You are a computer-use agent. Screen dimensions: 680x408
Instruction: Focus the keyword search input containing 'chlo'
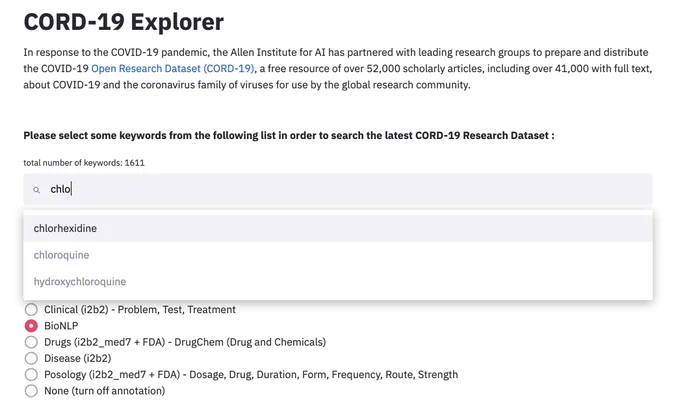coord(338,189)
